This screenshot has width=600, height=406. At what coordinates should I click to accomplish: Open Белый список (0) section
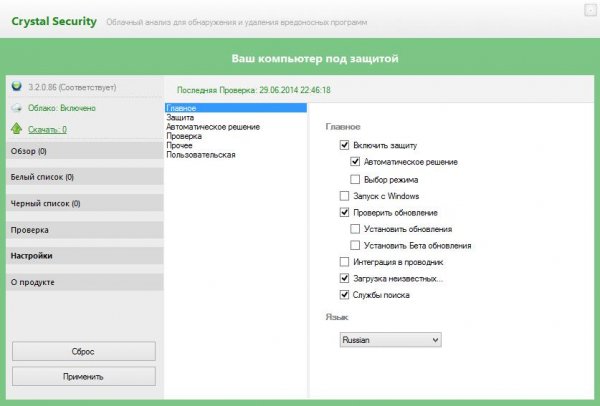click(85, 177)
